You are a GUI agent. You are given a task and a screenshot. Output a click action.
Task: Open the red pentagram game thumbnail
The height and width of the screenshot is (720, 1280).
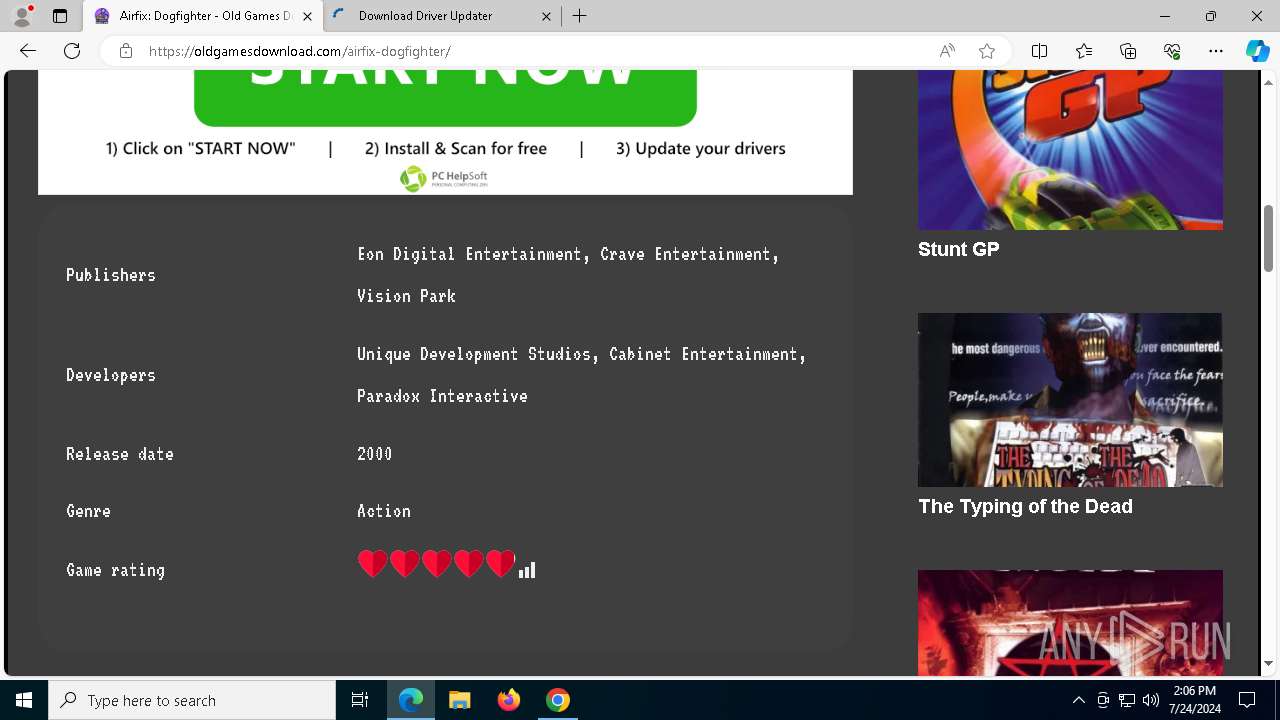click(x=1070, y=623)
